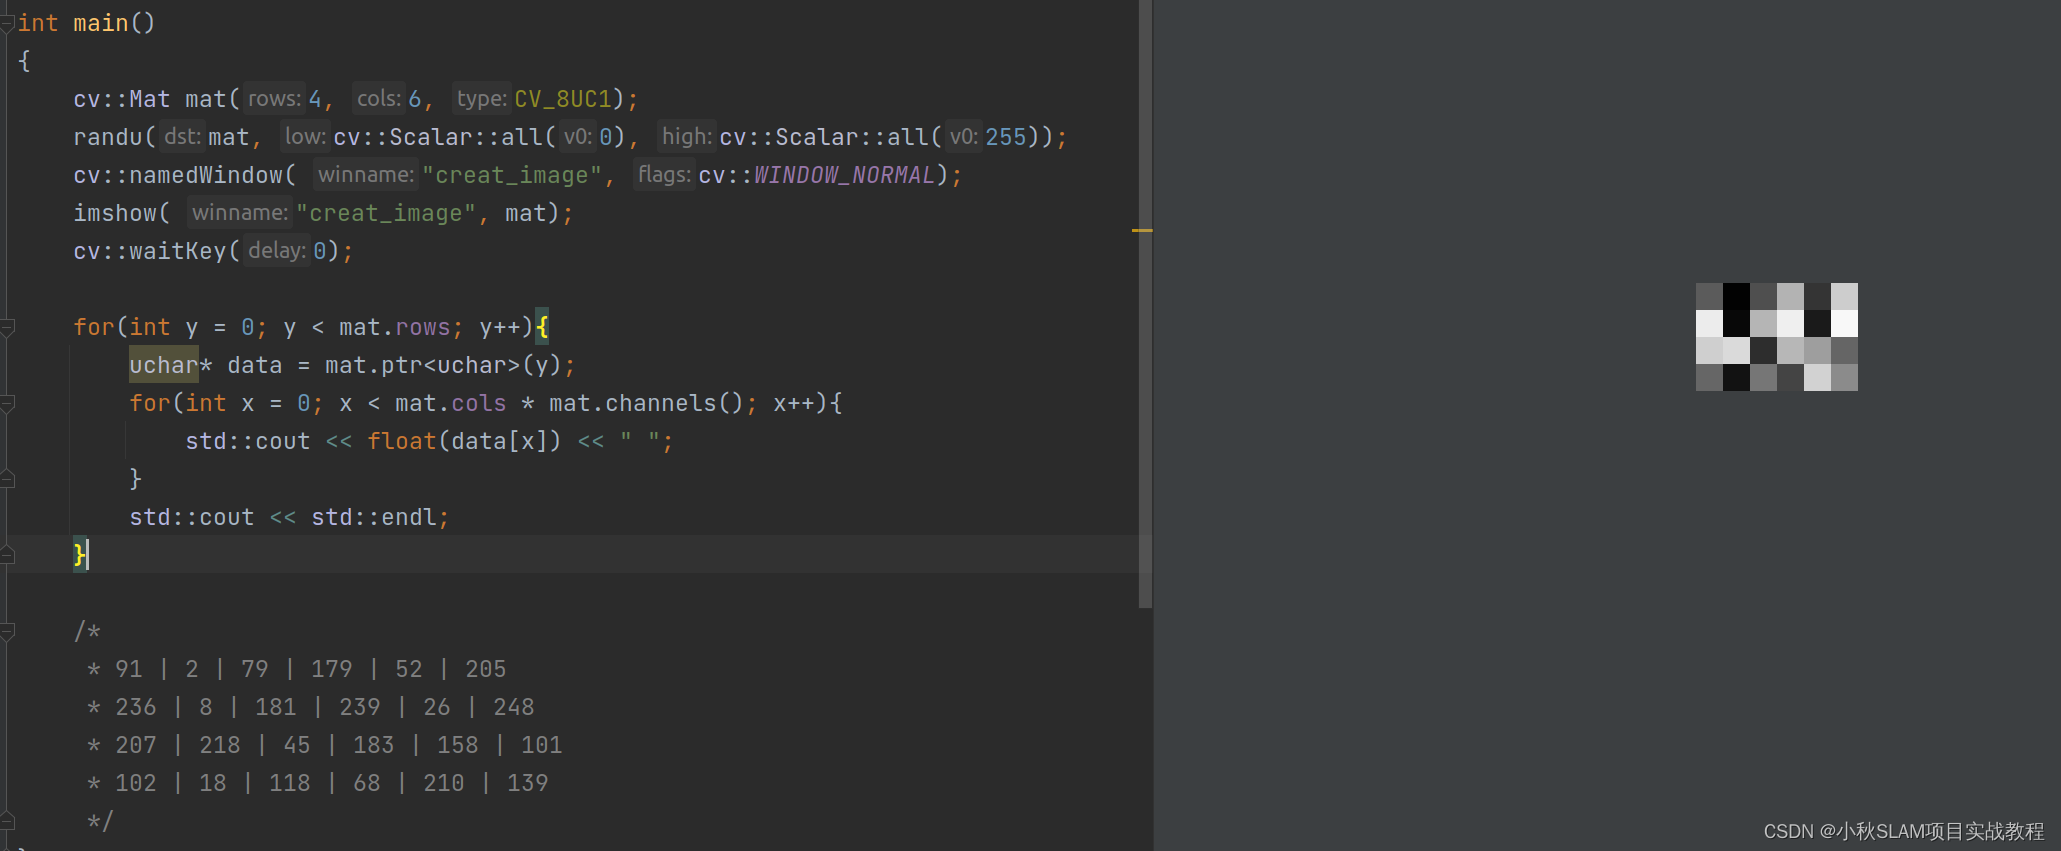Click the main function name
Screen dimensions: 2061x851
click(101, 23)
